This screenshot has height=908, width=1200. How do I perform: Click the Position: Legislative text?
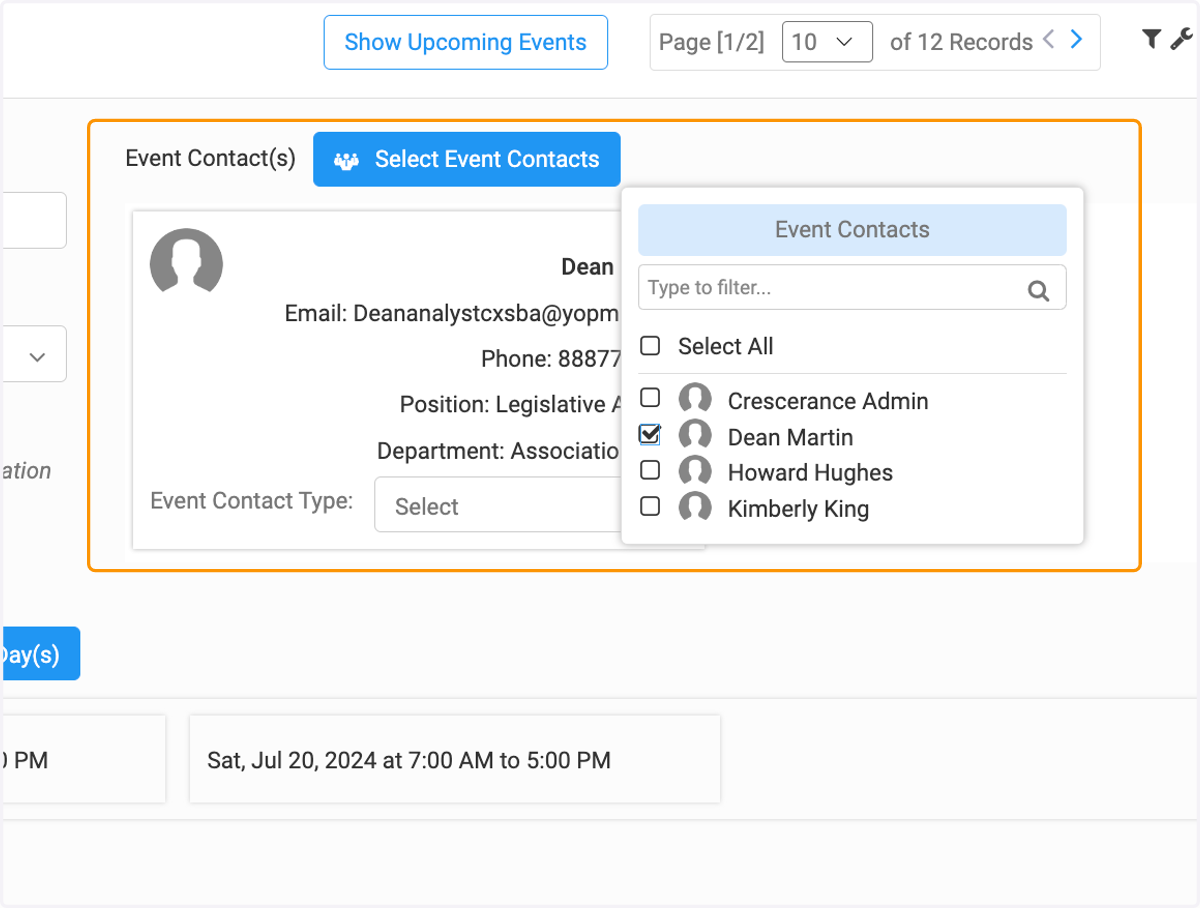tap(509, 405)
